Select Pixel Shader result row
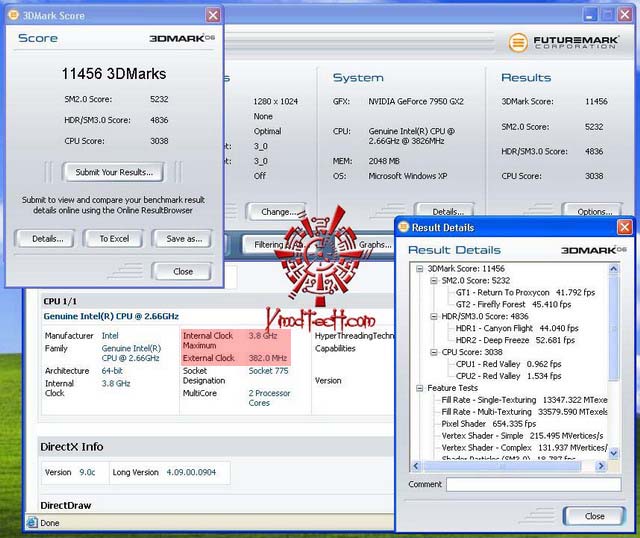Viewport: 640px width, 538px height. (489, 424)
